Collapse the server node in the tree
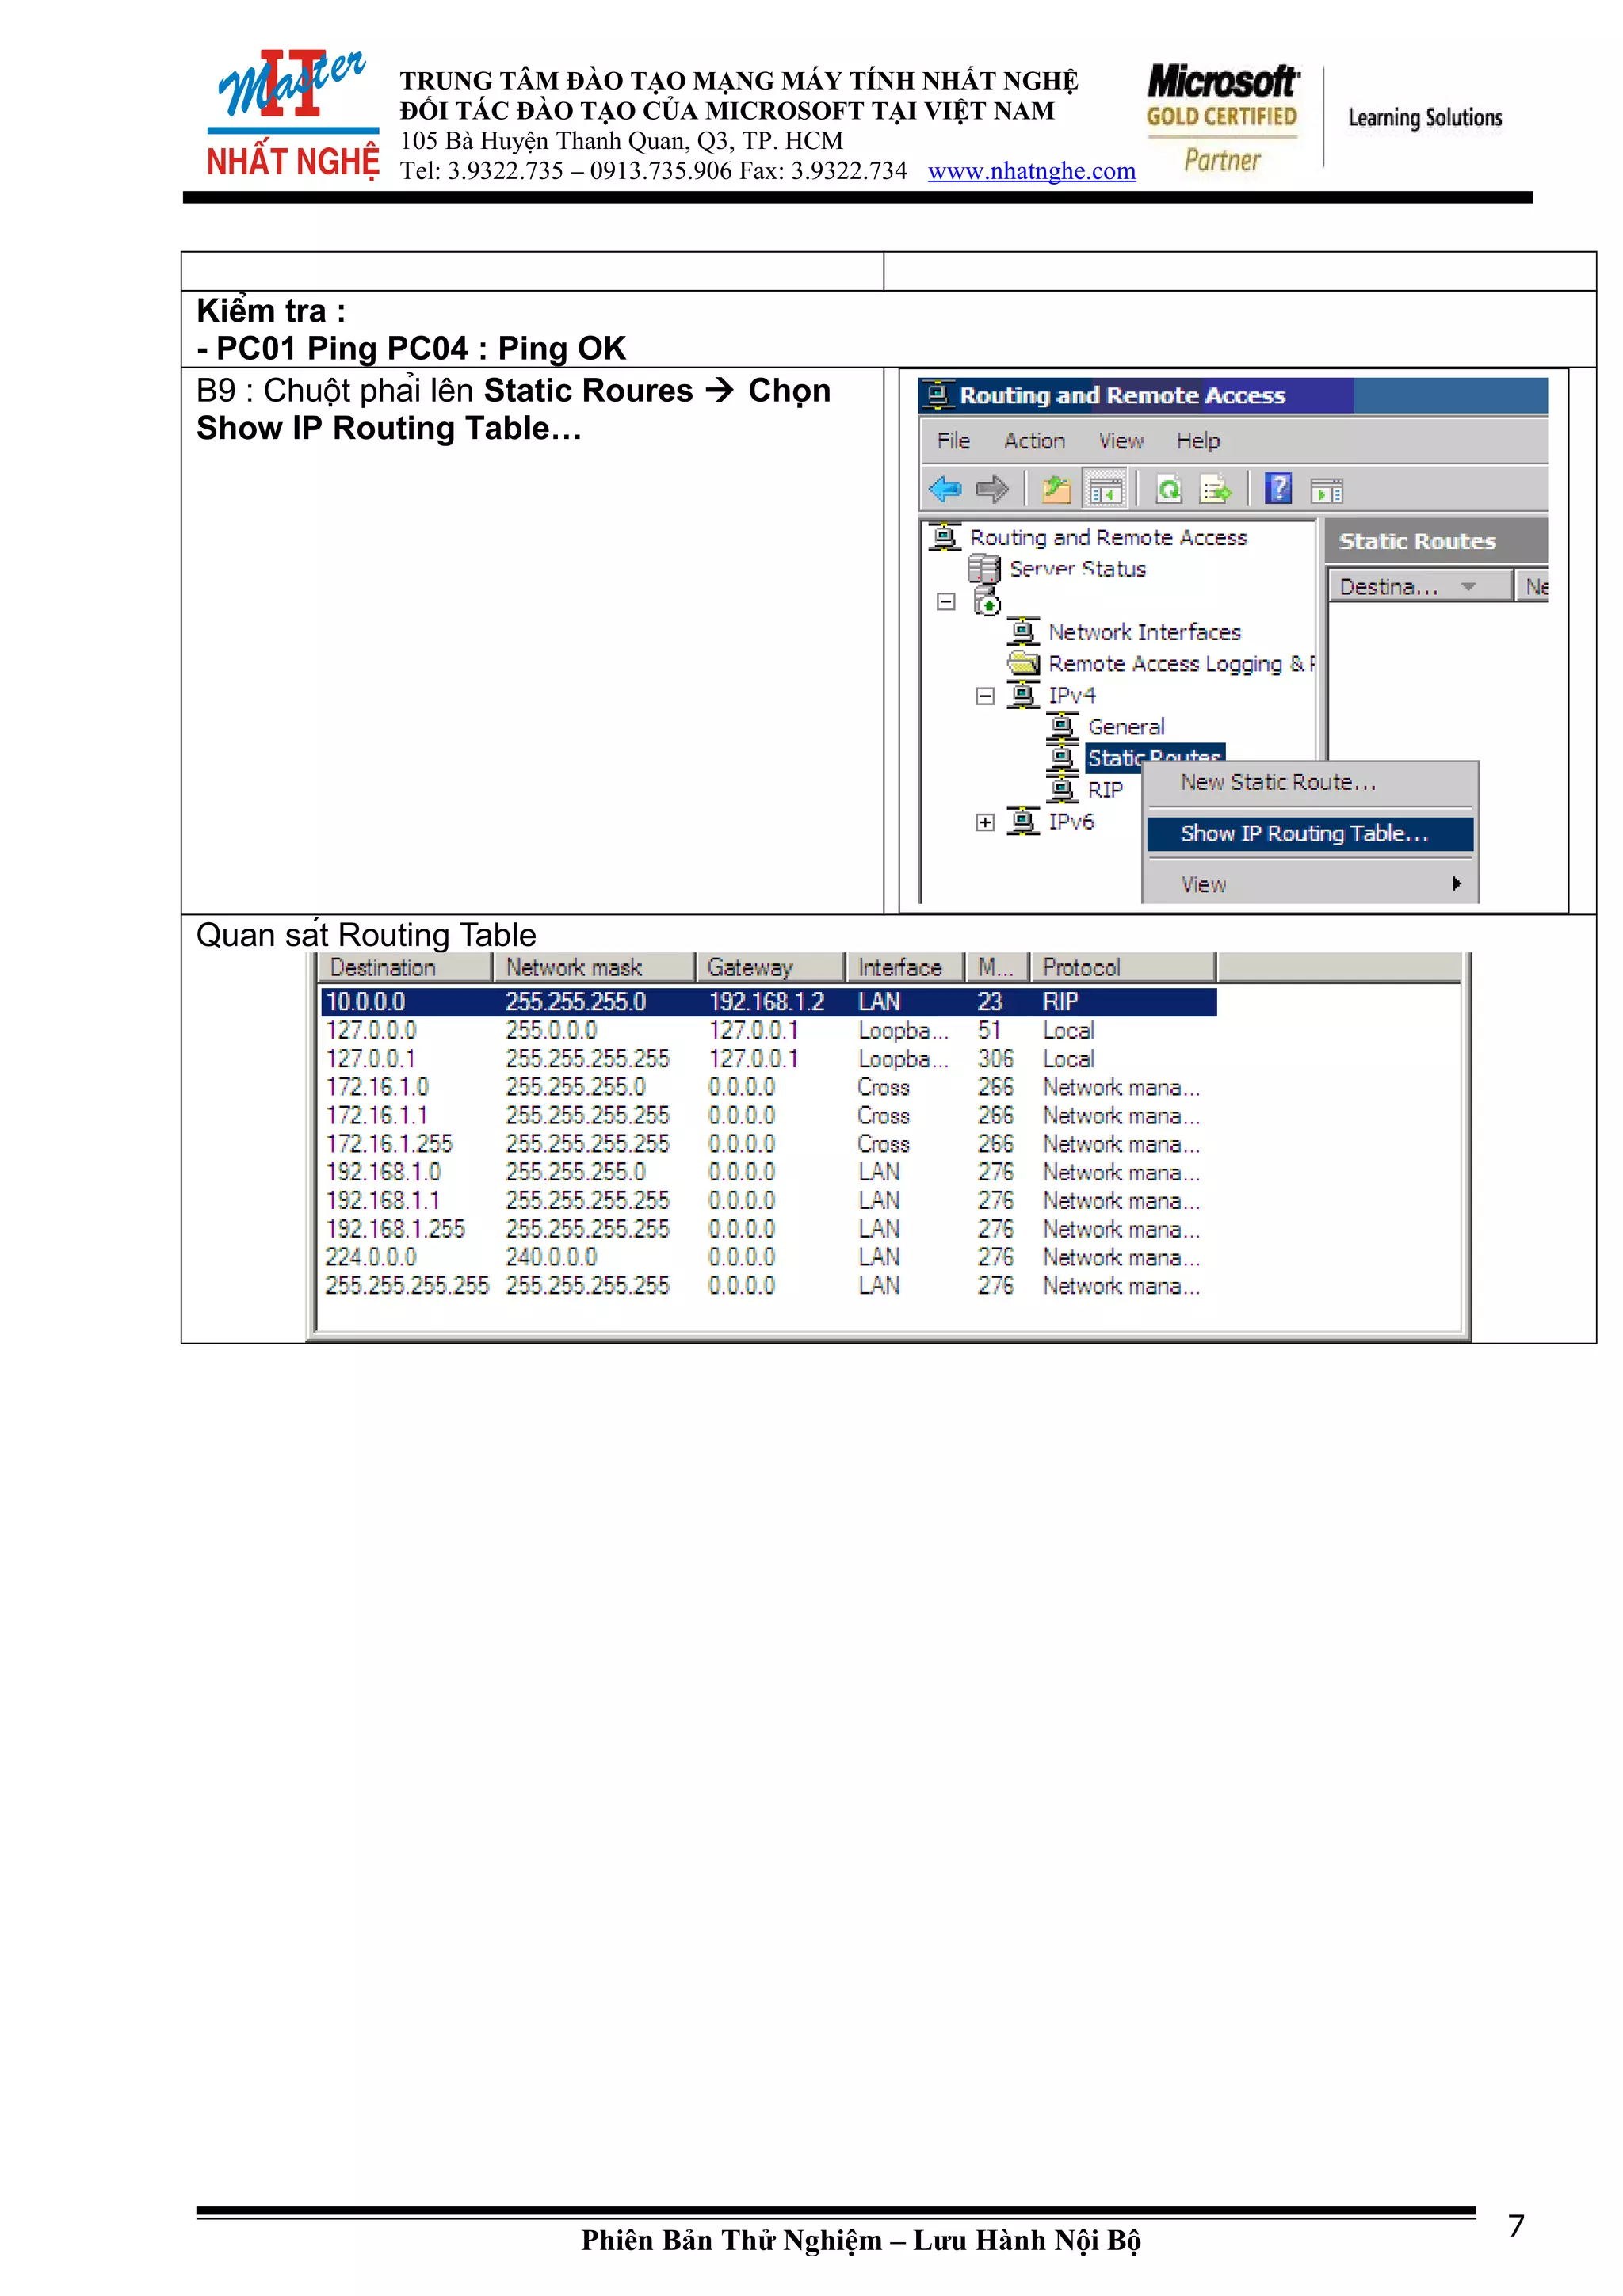The height and width of the screenshot is (2296, 1623). pyautogui.click(x=946, y=601)
